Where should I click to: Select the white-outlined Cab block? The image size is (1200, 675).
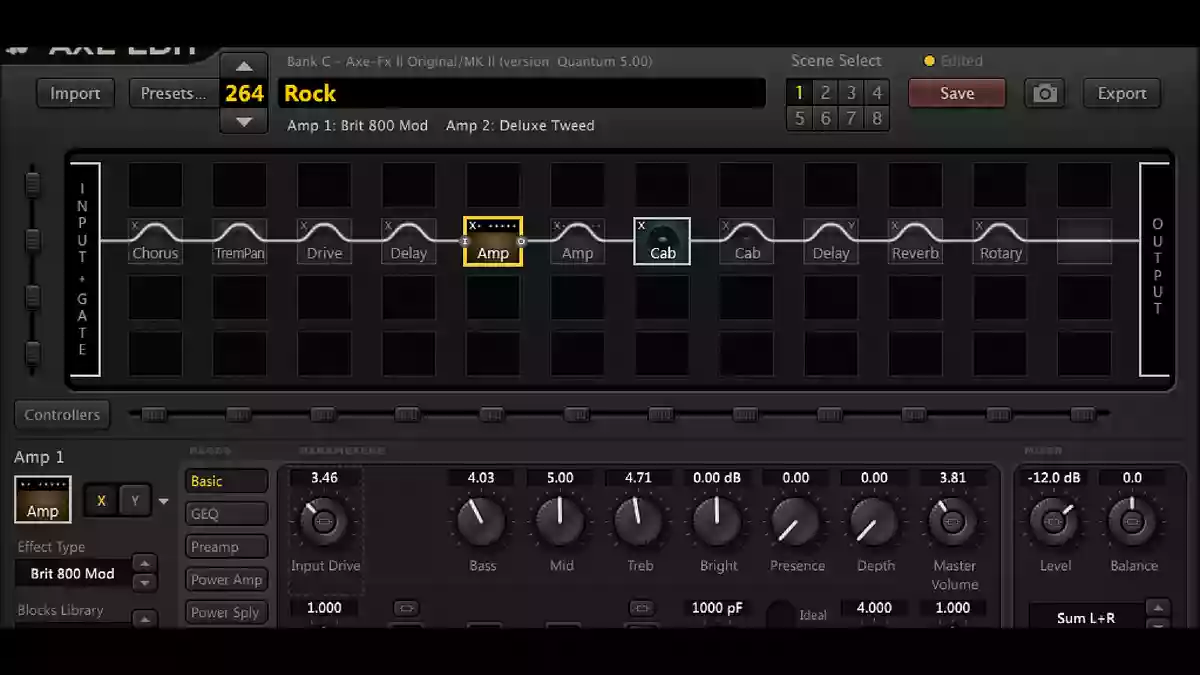tap(662, 241)
